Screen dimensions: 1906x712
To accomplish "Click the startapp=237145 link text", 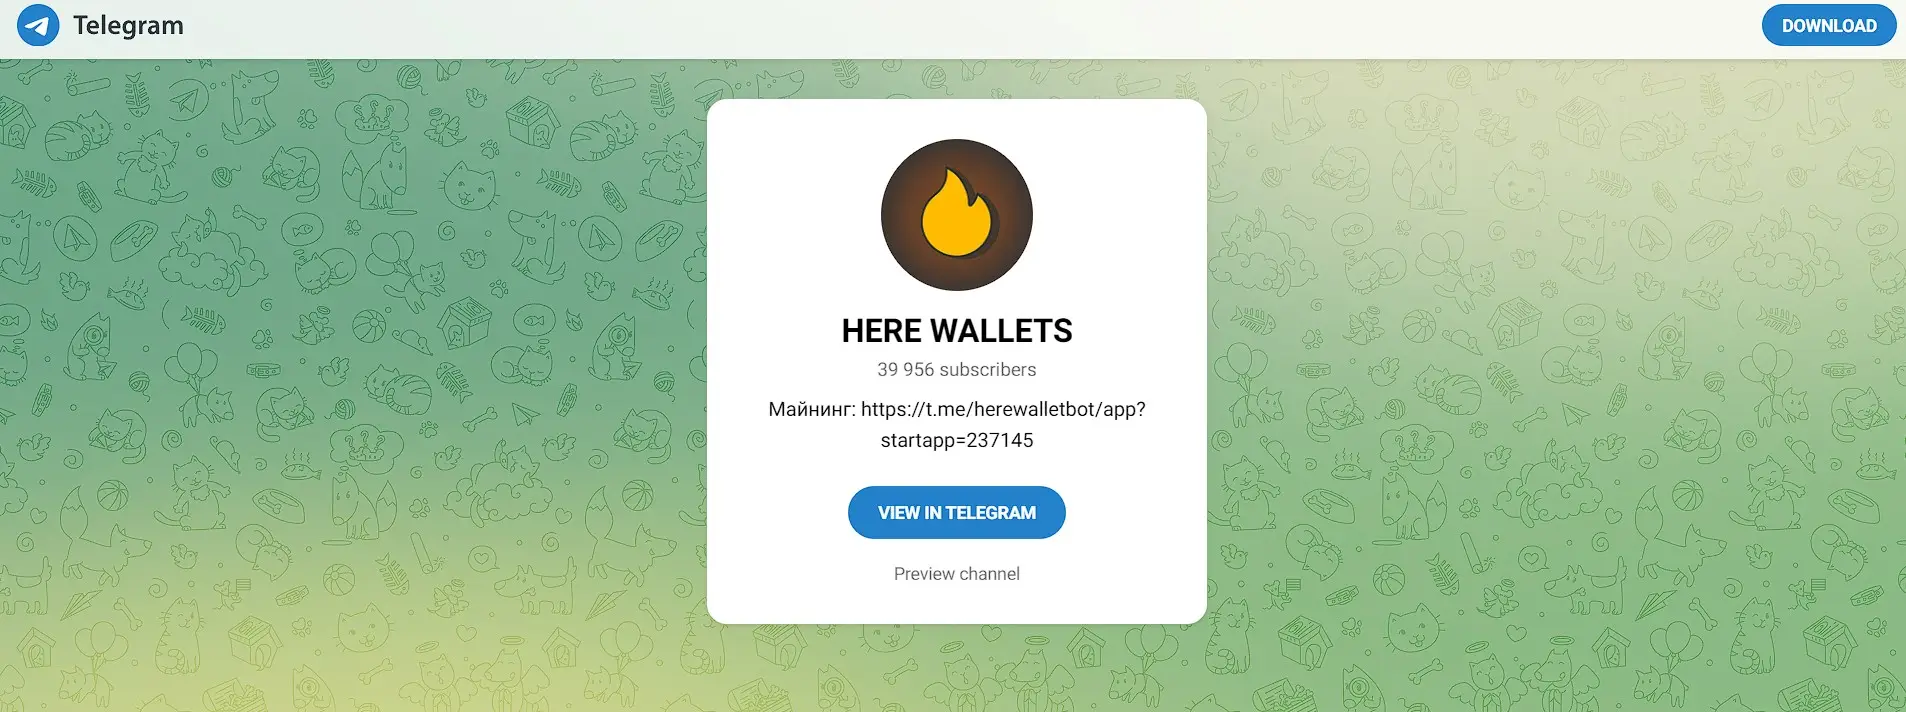I will [957, 440].
